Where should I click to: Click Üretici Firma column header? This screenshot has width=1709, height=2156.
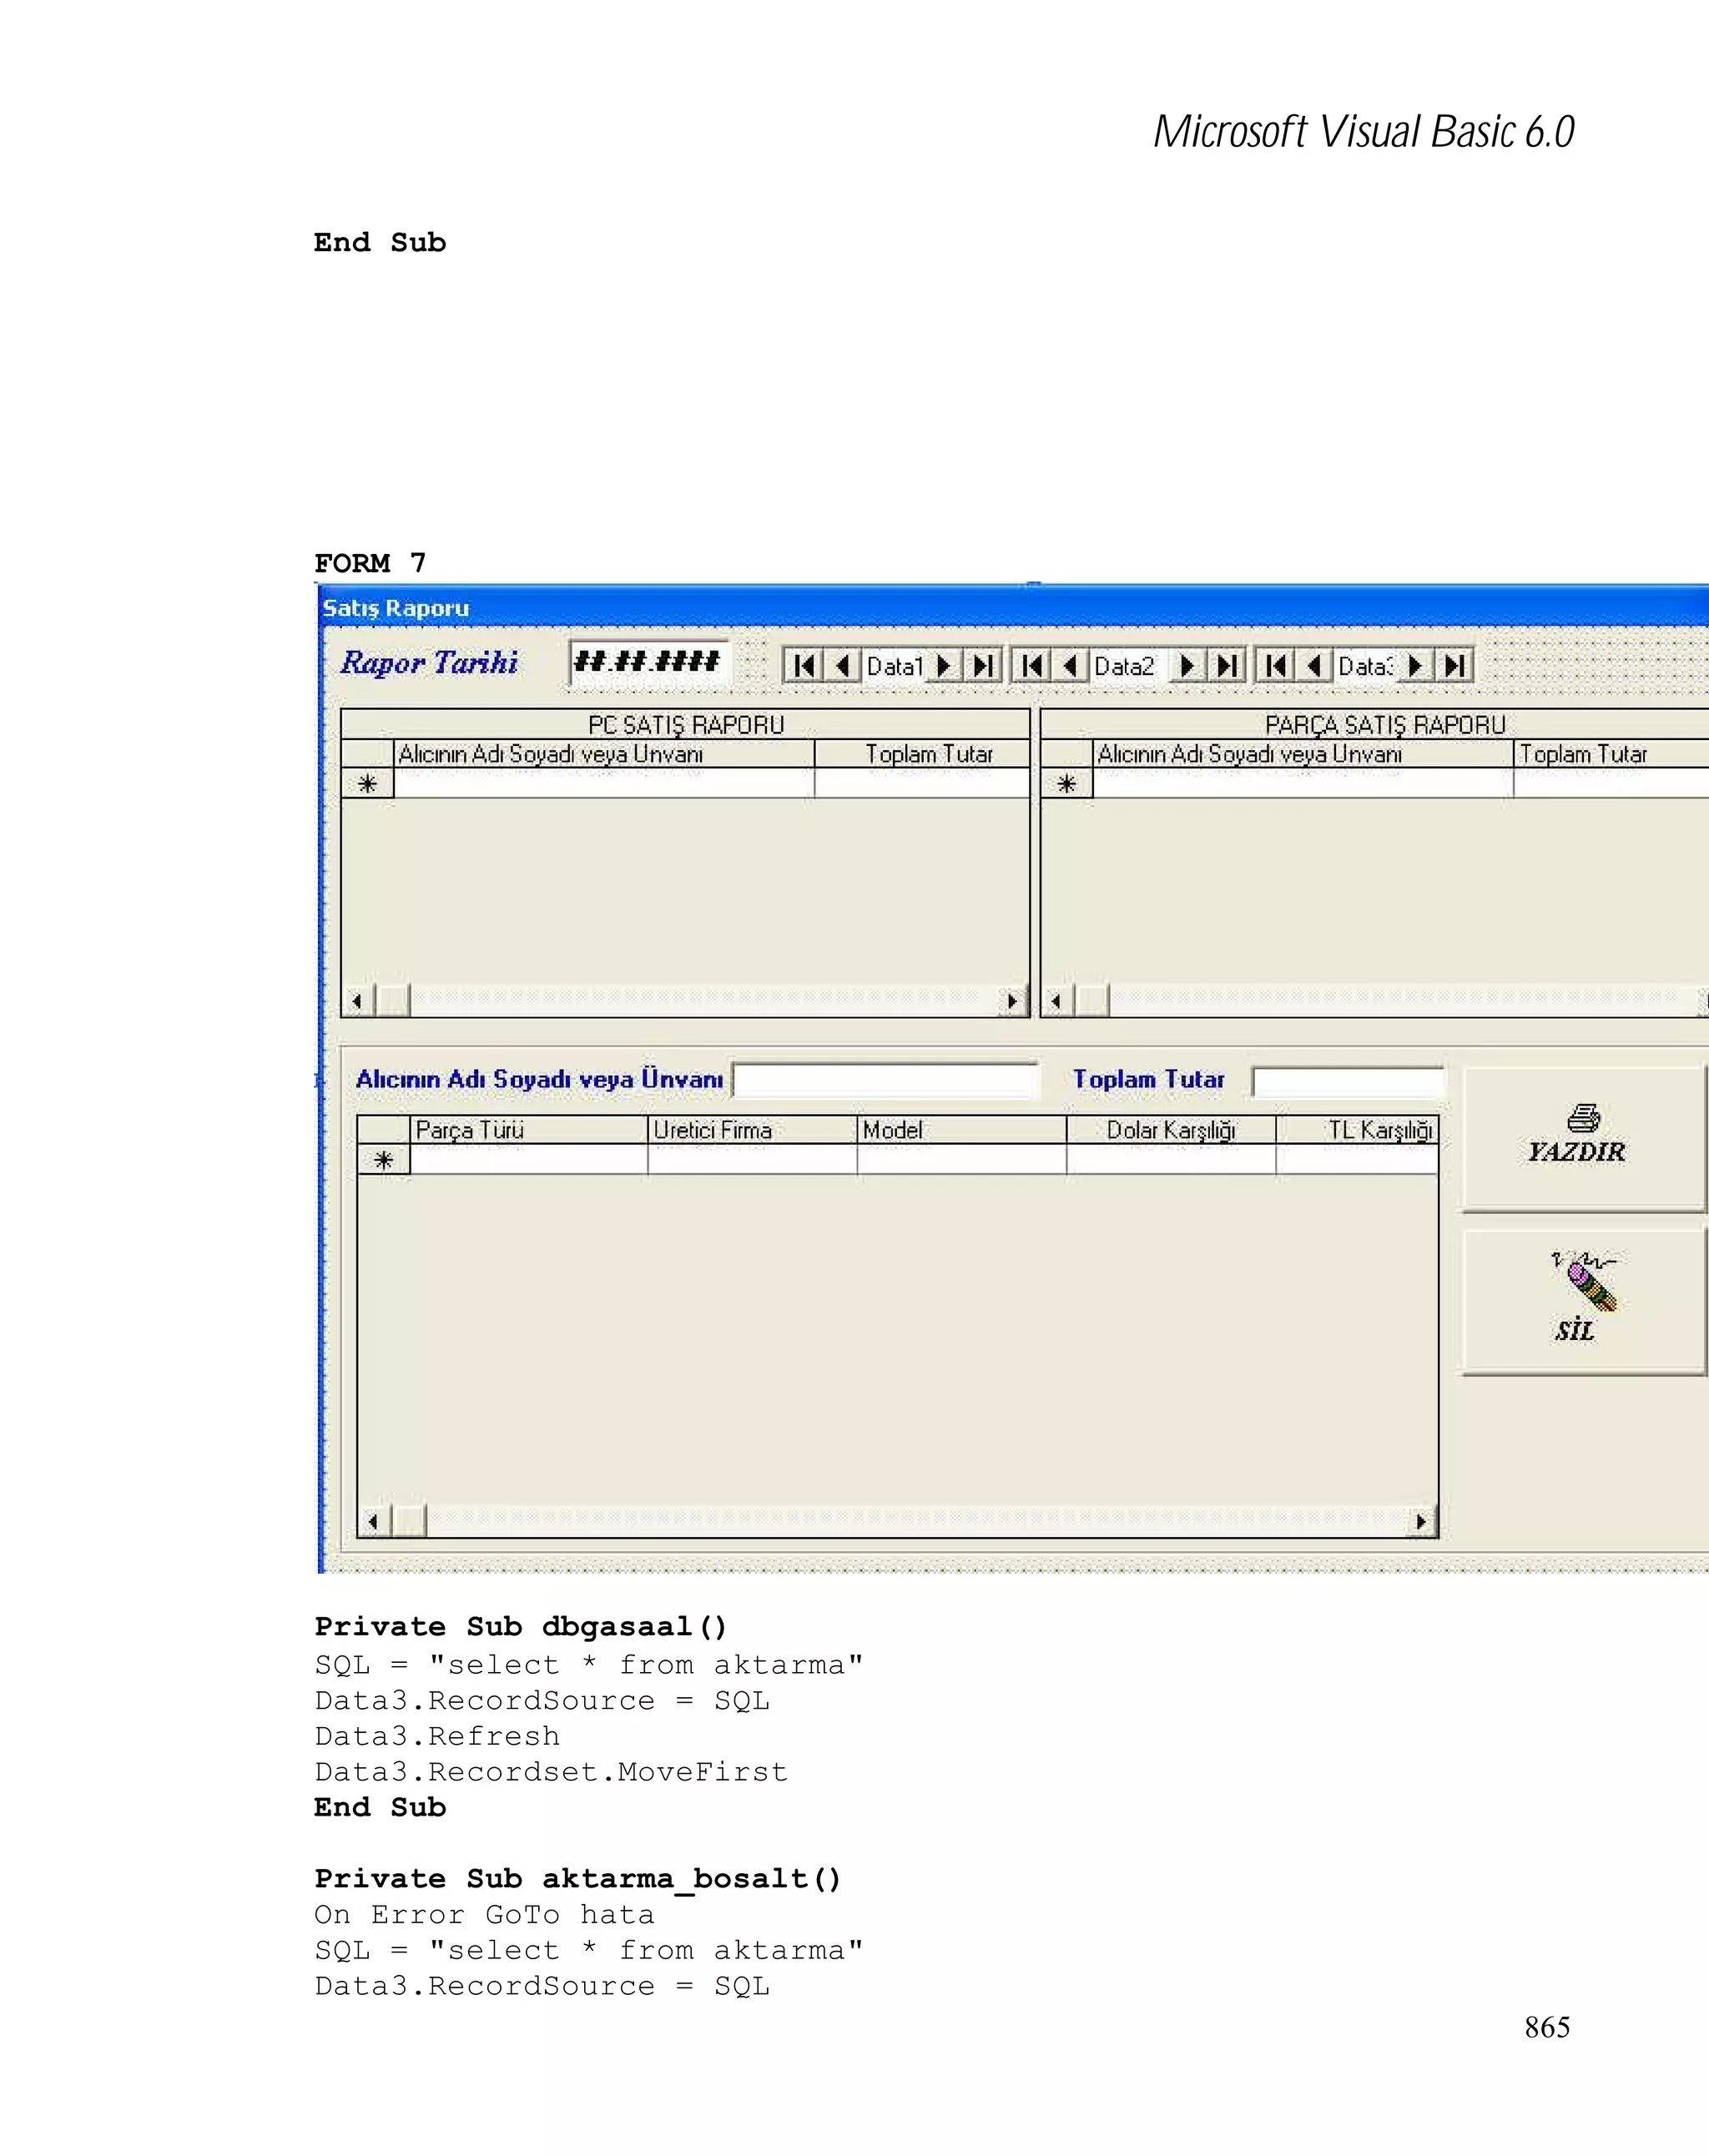click(752, 1130)
